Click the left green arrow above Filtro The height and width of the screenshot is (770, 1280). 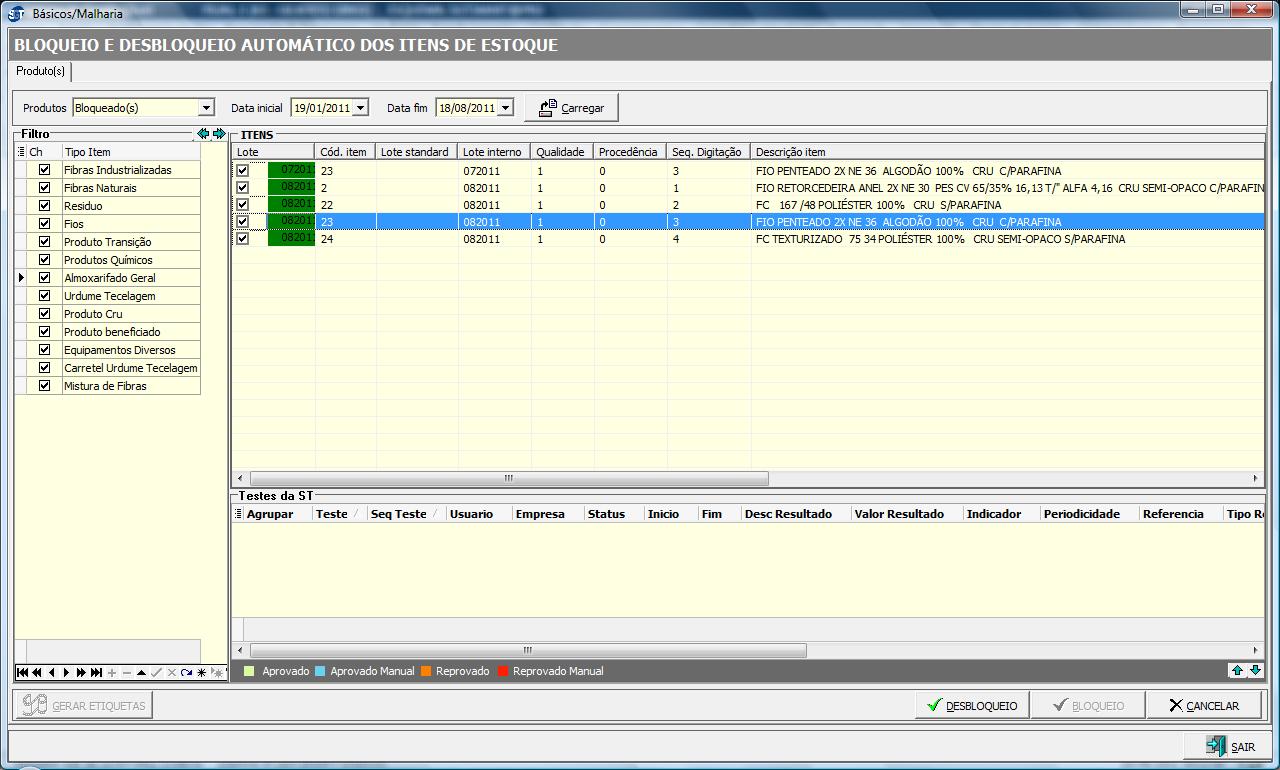coord(203,133)
